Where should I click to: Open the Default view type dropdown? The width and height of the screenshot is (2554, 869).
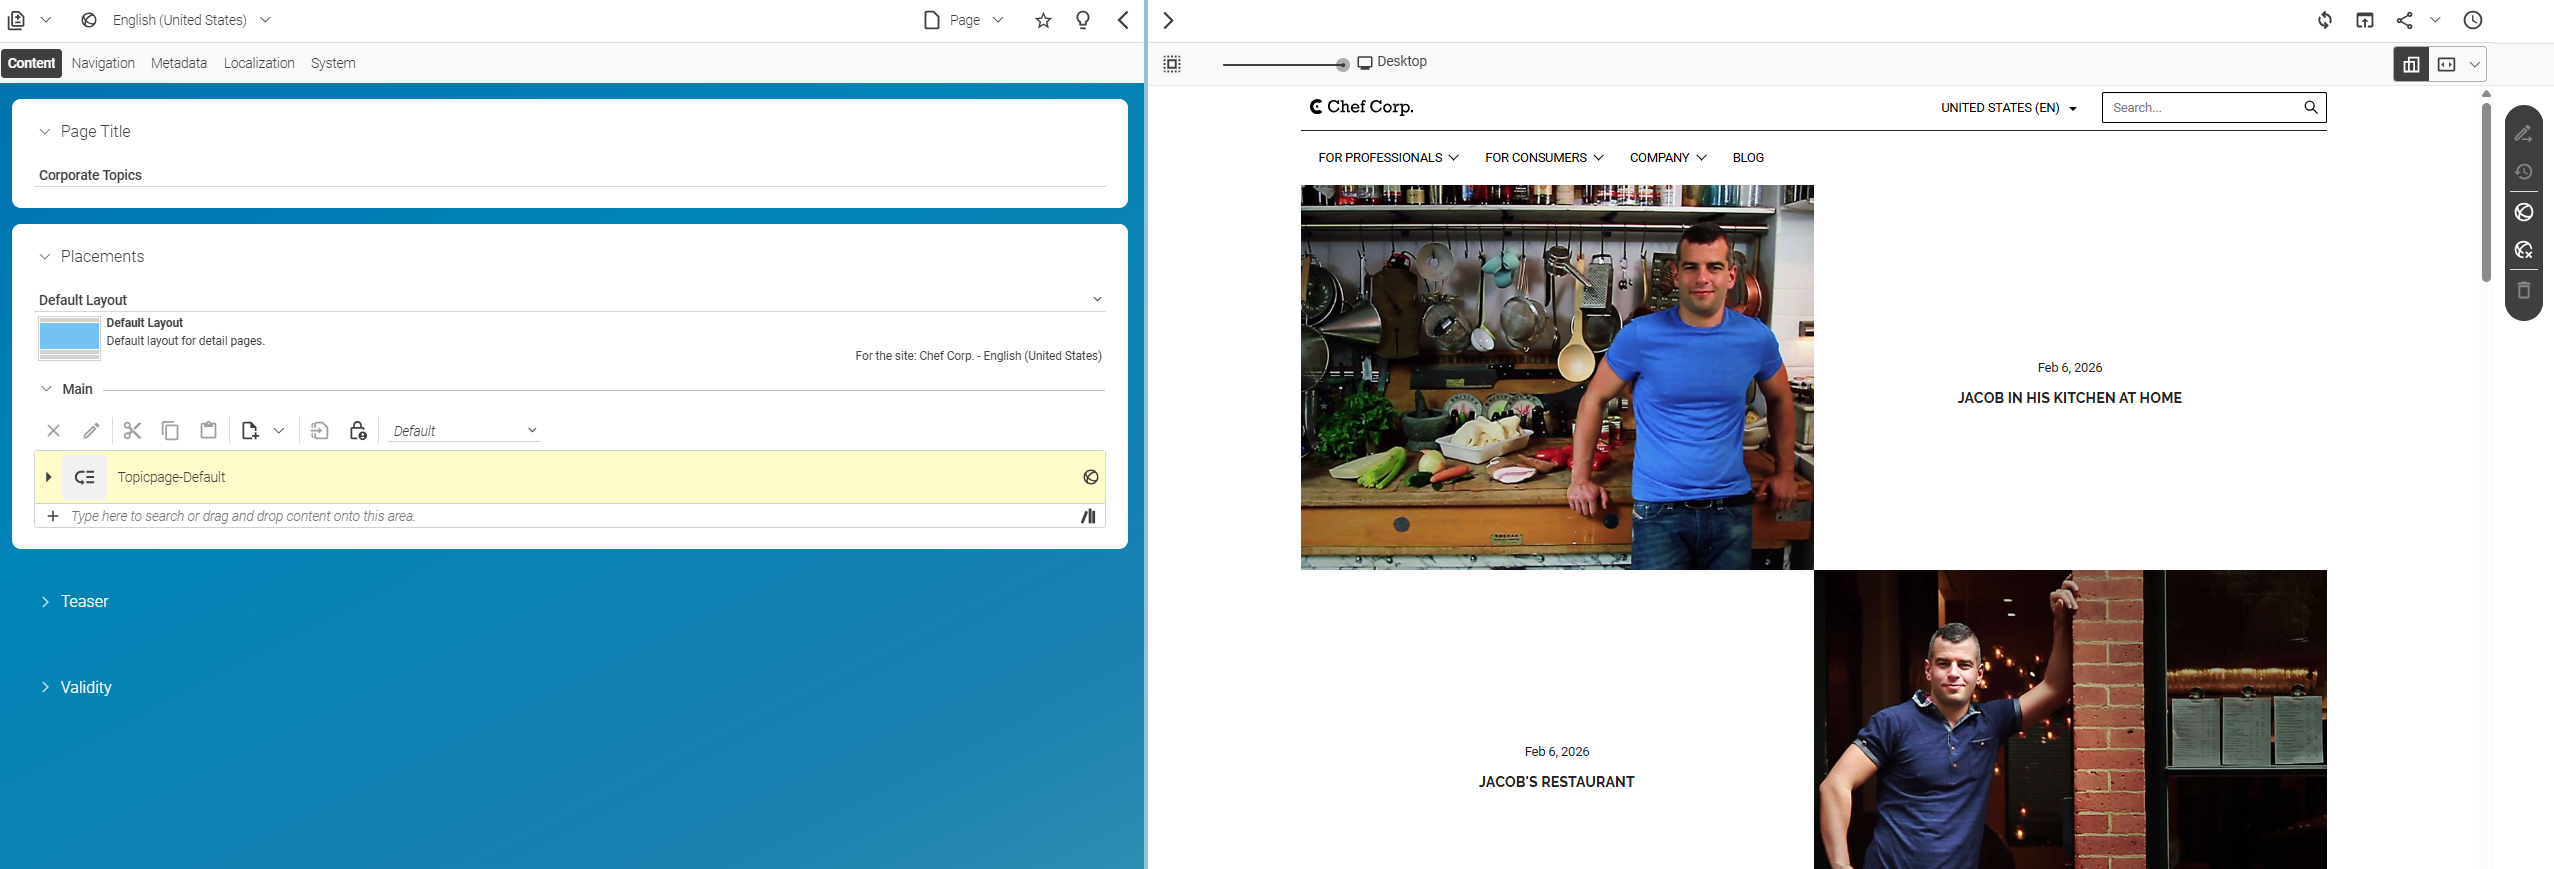[464, 431]
